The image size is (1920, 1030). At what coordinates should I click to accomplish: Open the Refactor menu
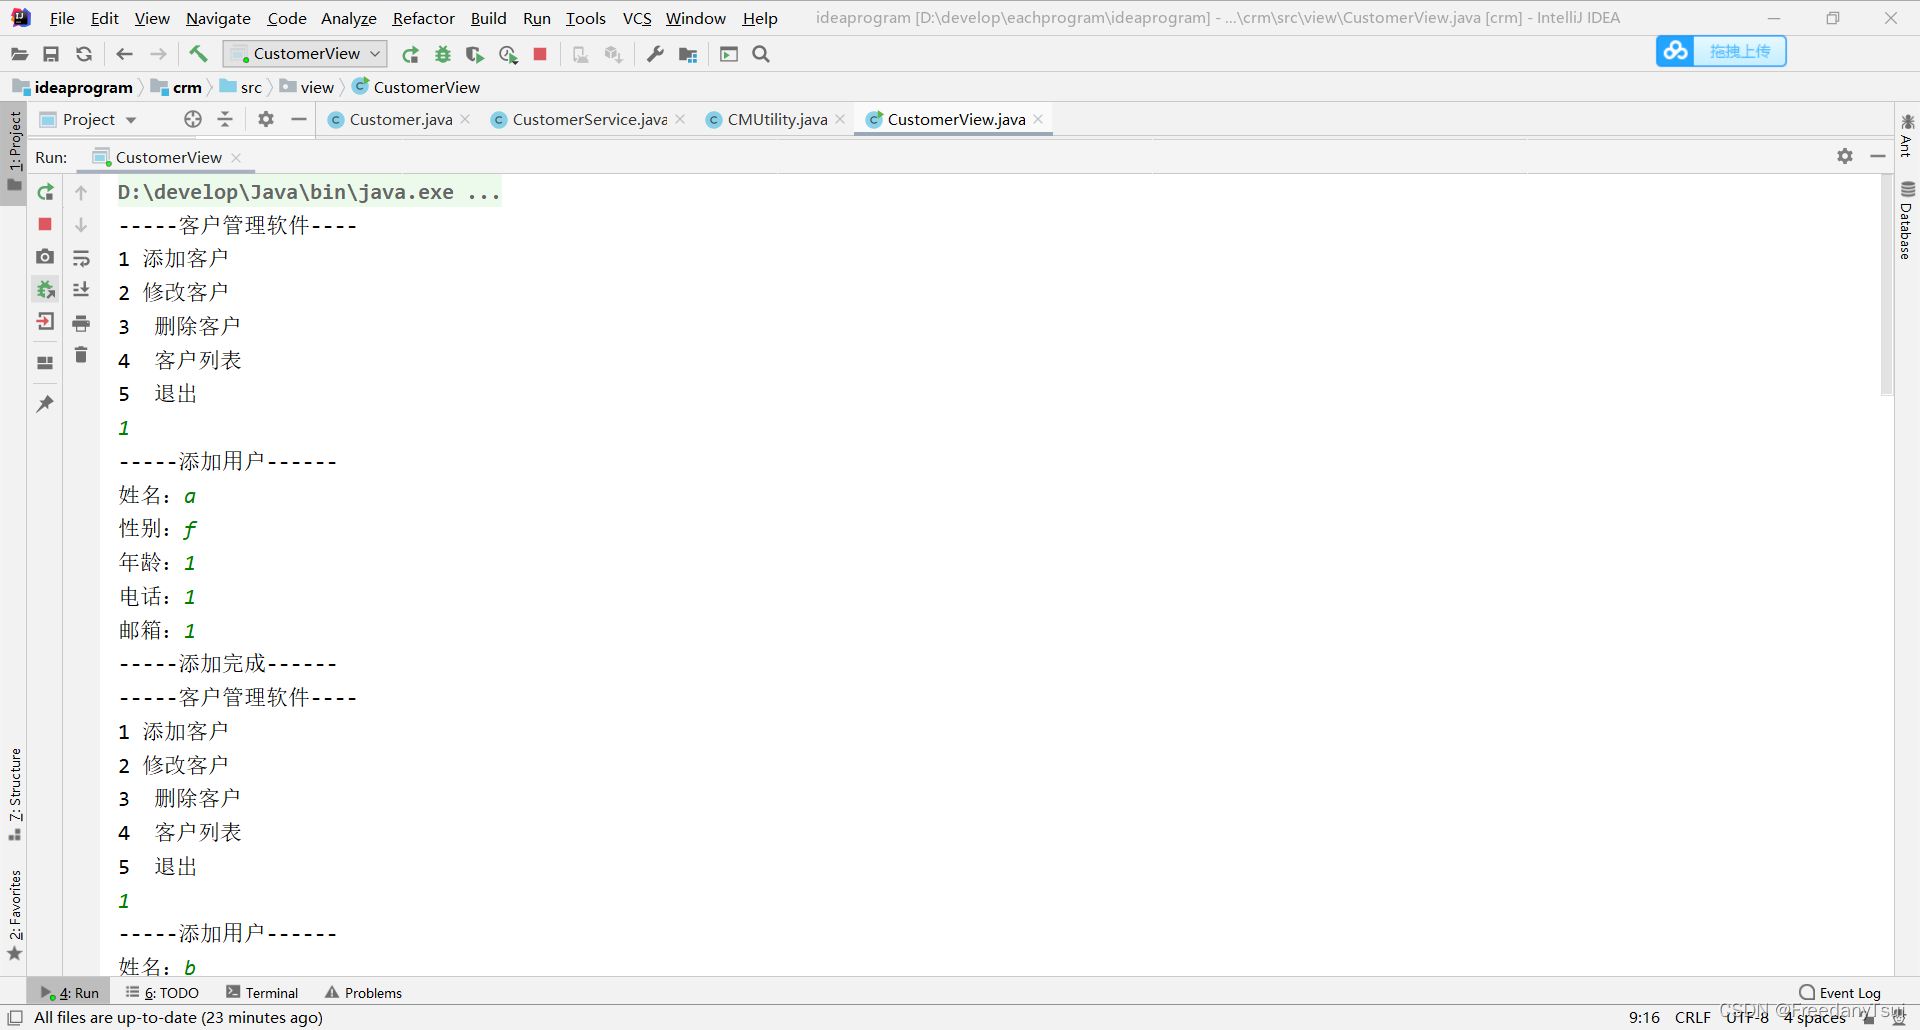pyautogui.click(x=423, y=18)
